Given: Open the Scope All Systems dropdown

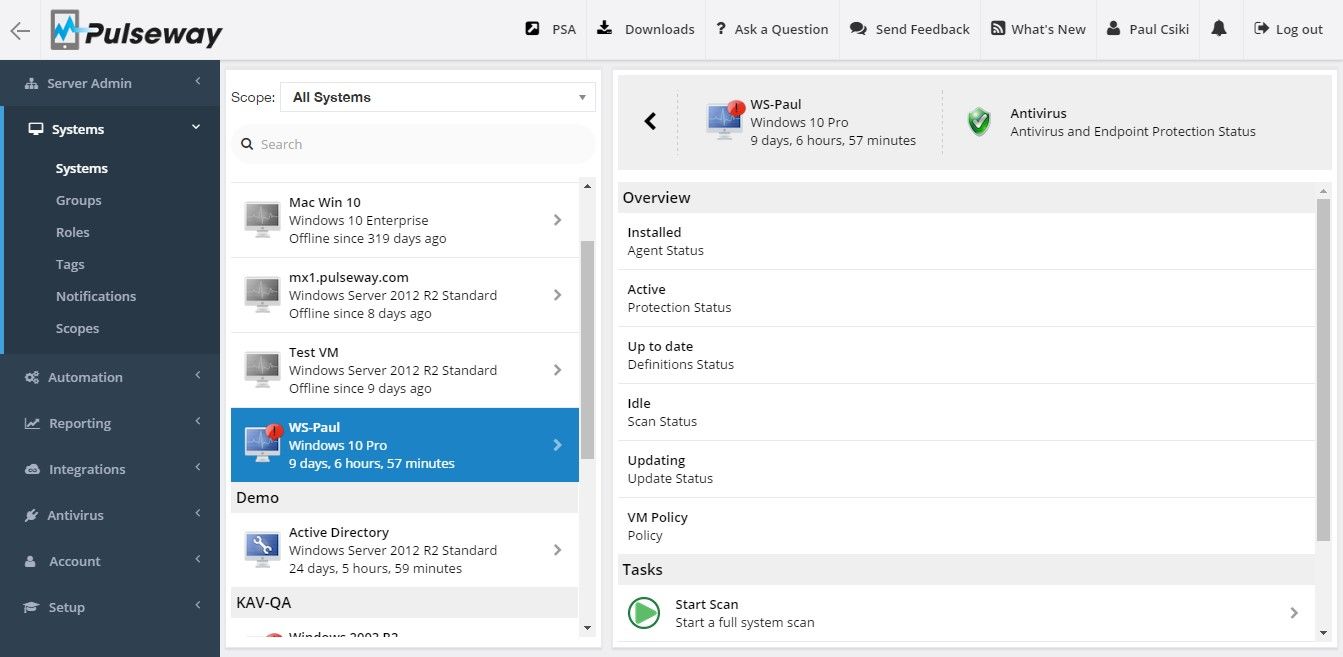Looking at the screenshot, I should [x=438, y=97].
